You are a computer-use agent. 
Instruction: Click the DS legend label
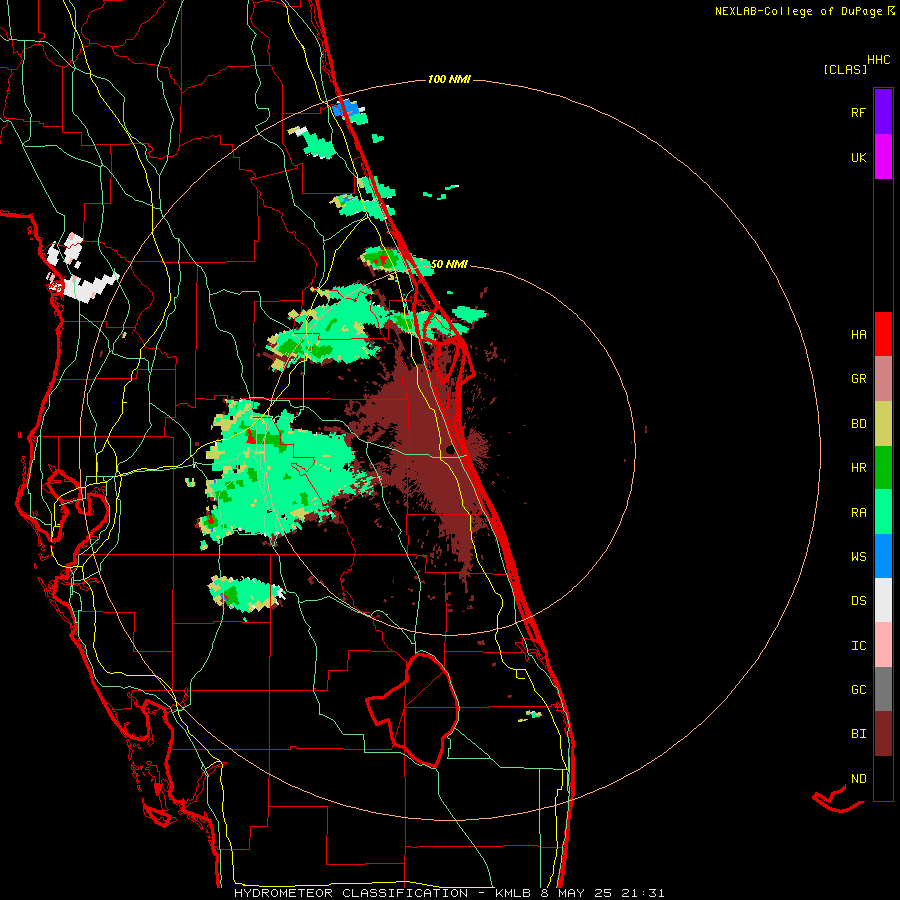858,601
